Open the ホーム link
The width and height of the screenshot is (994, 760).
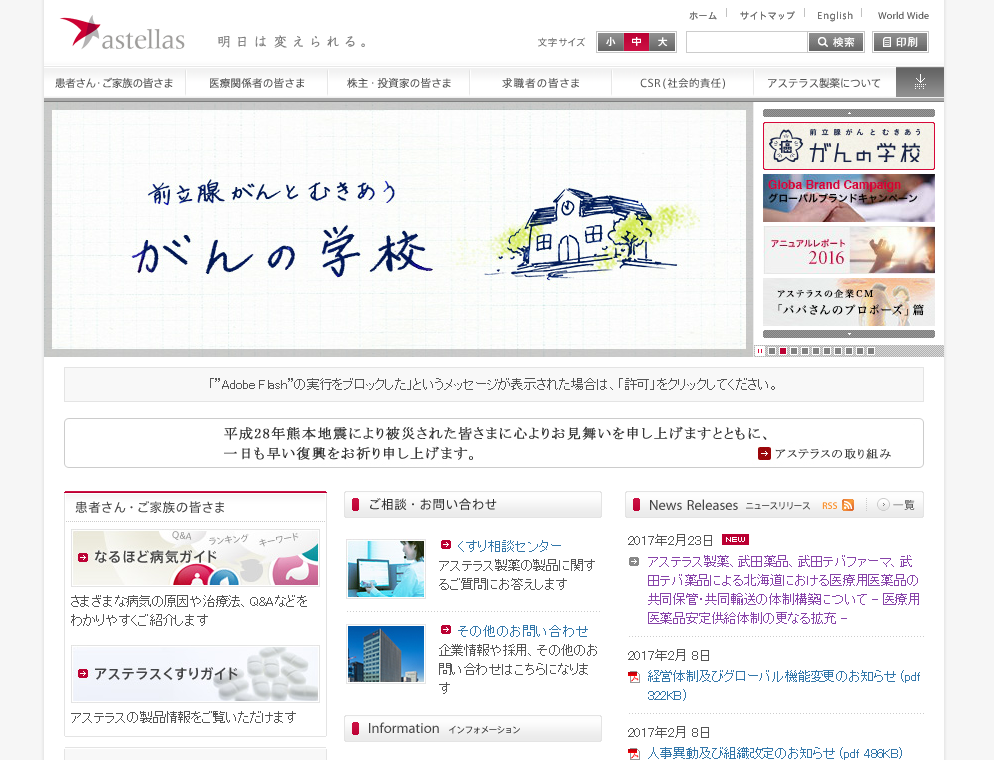click(x=703, y=15)
